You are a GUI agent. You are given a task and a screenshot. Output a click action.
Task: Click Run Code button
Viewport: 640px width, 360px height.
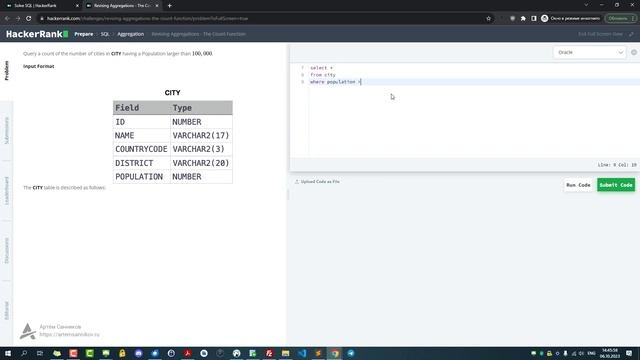click(578, 185)
